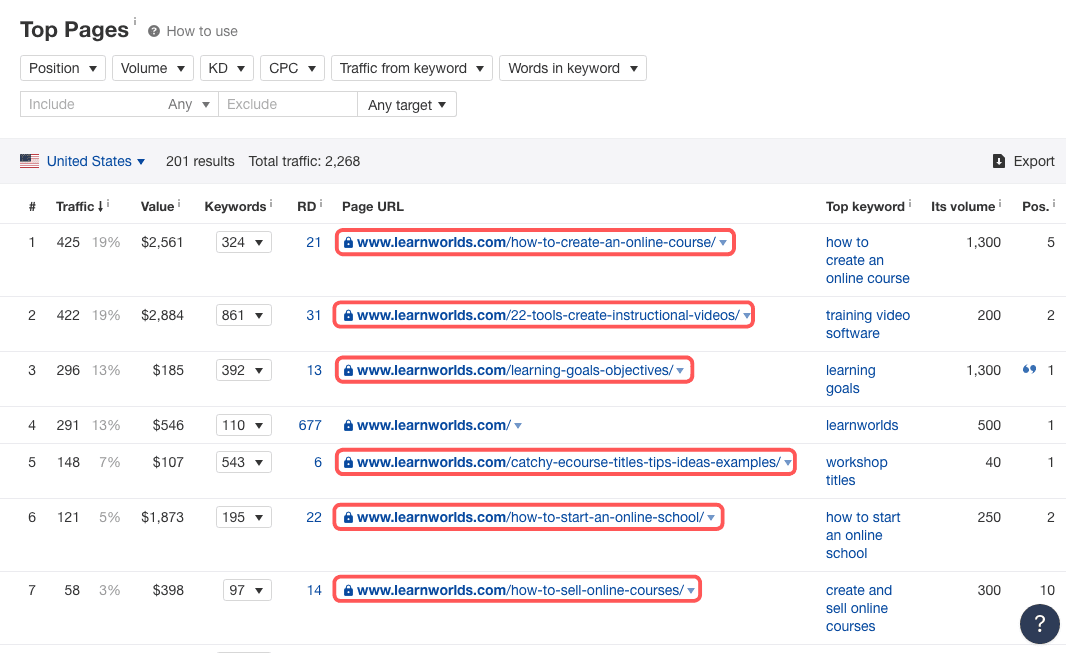
Task: Click the info icon on the Keywords column header
Action: [271, 201]
